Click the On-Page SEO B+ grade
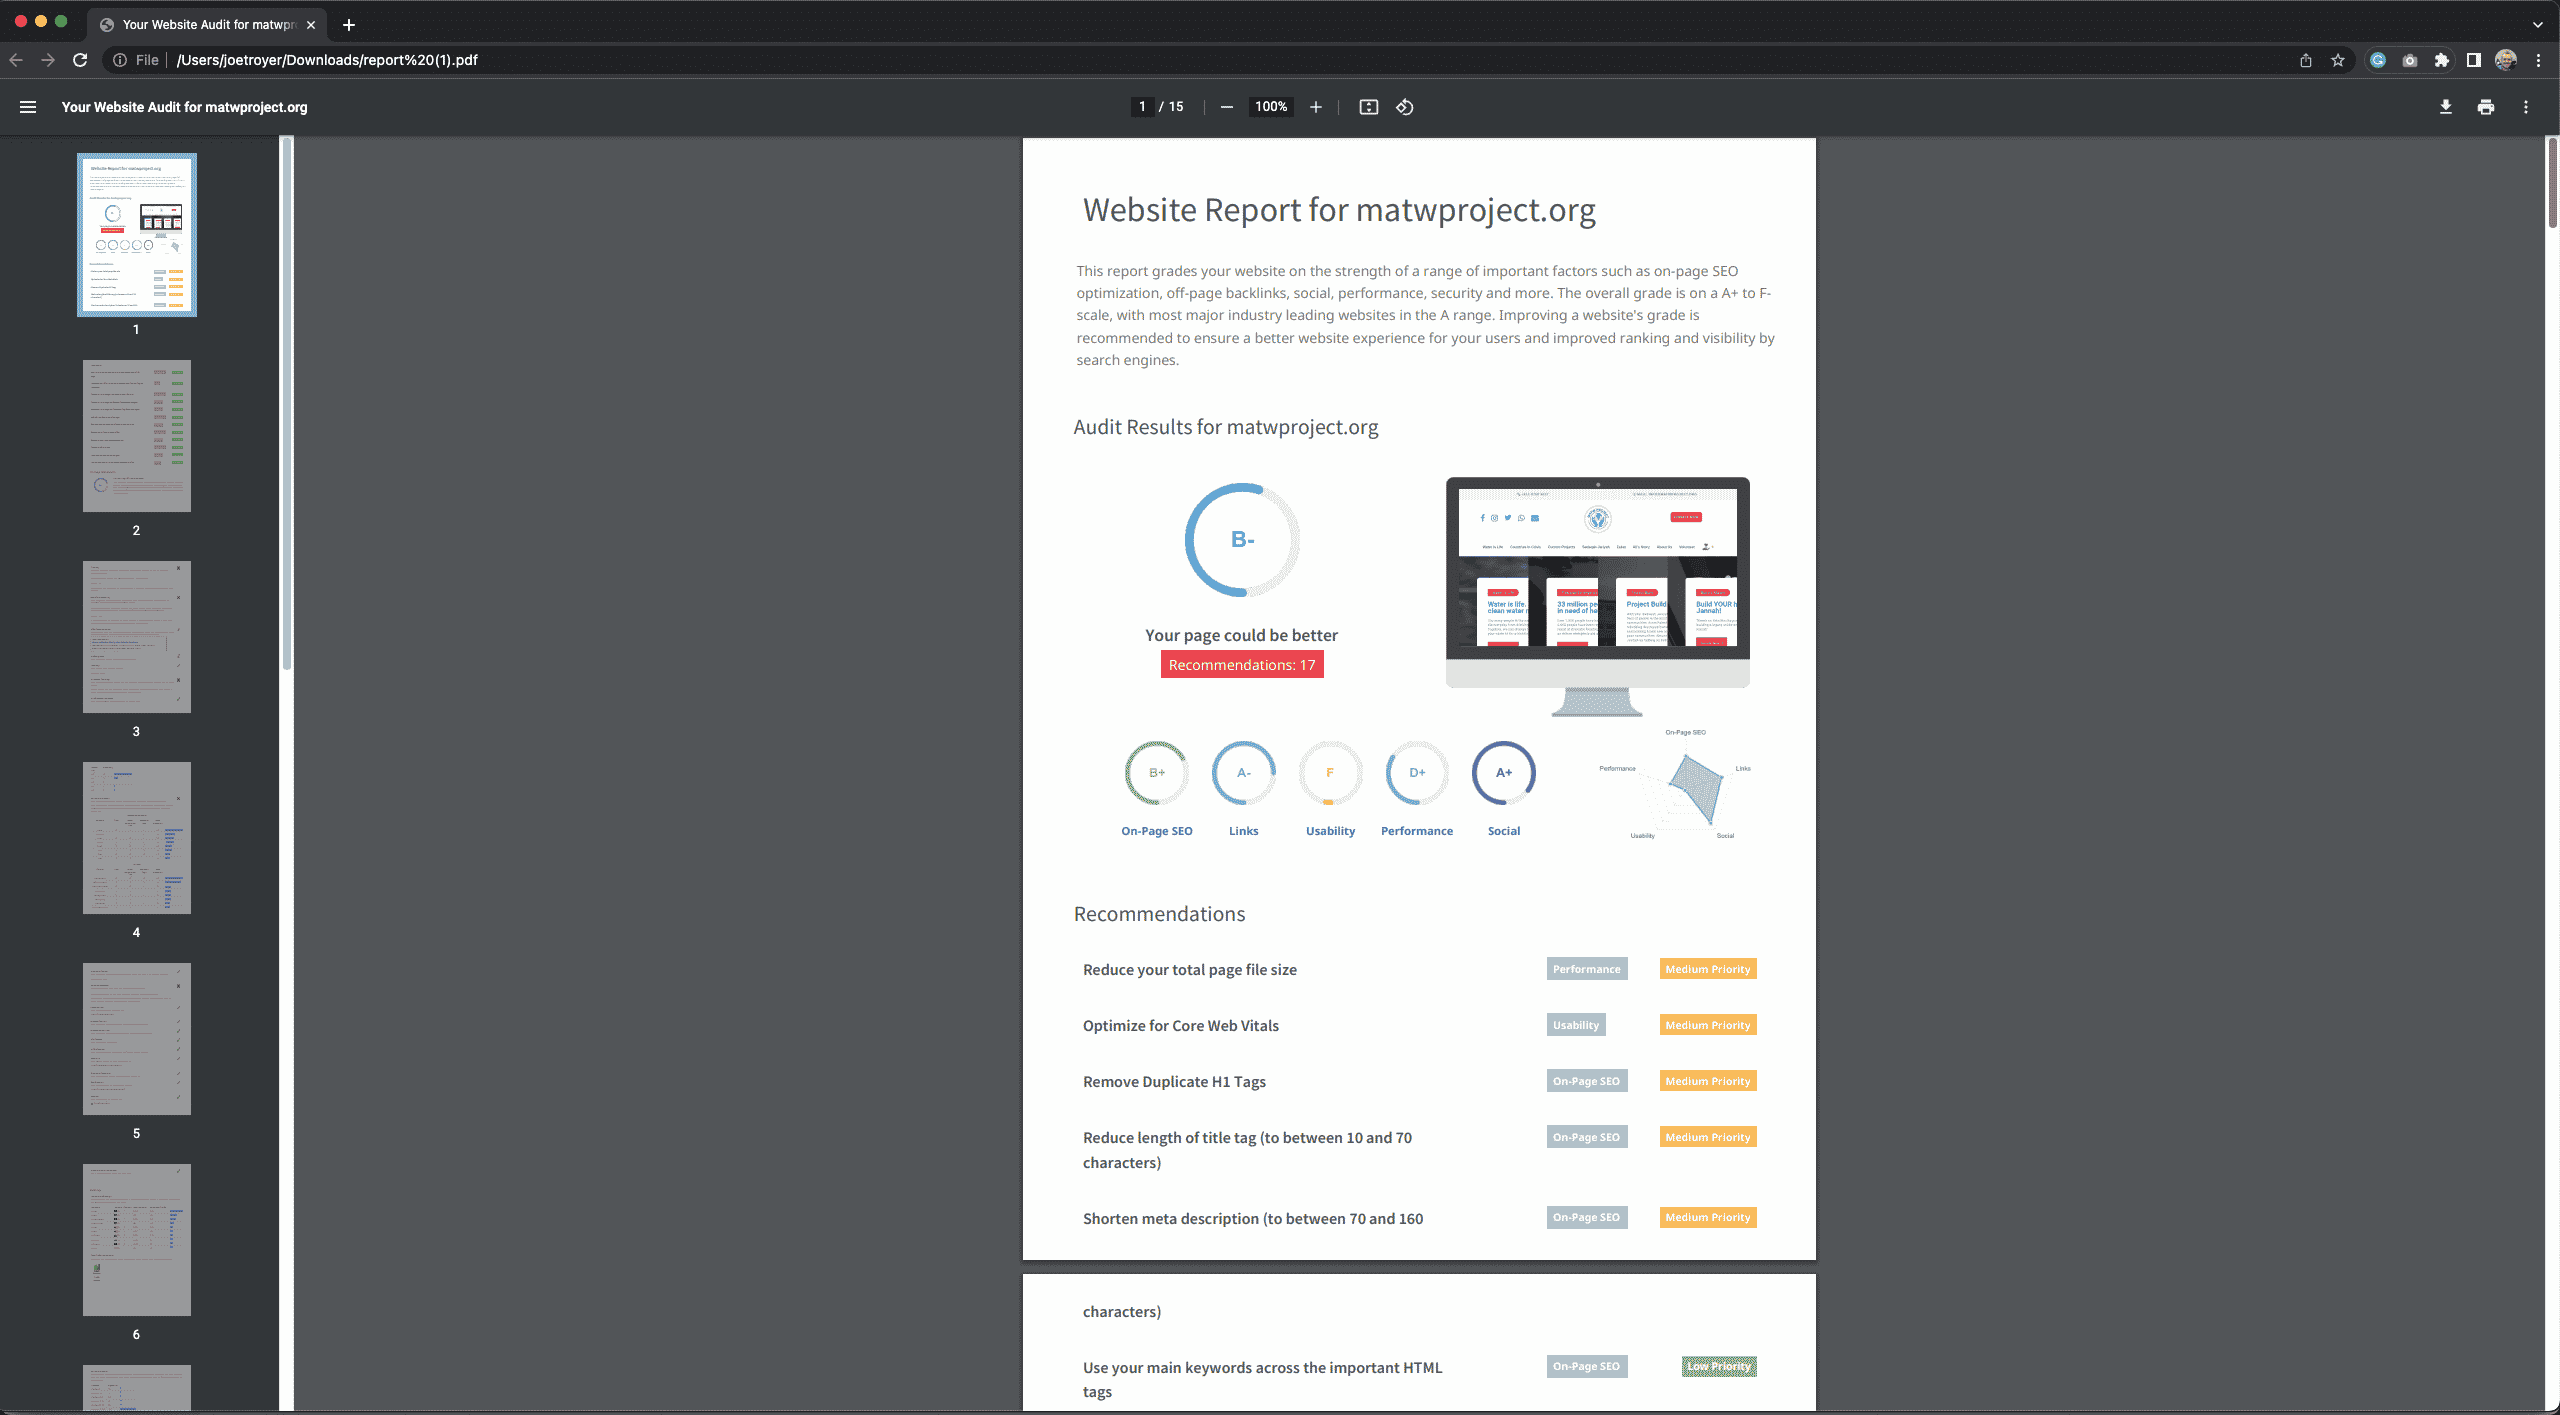Screen dimensions: 2560x1415 point(1157,773)
